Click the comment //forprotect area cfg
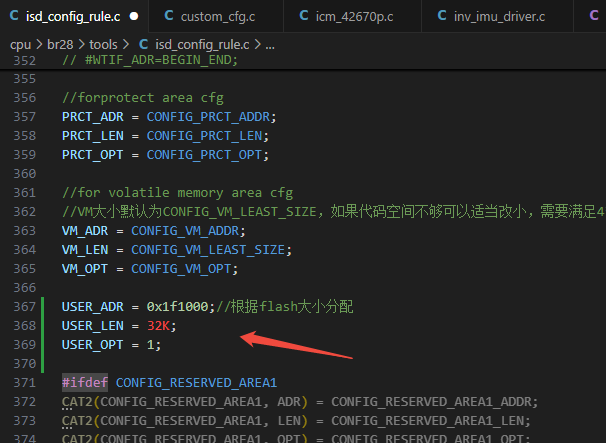 [x=143, y=98]
